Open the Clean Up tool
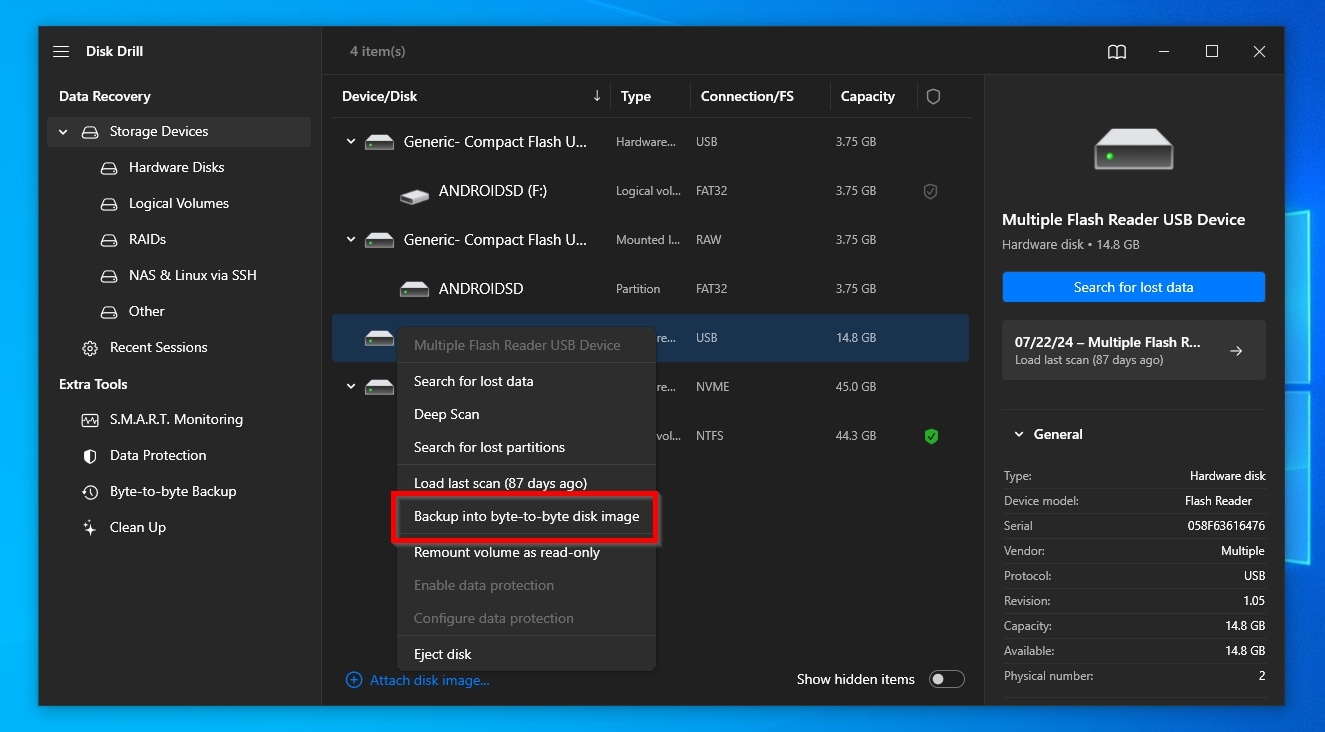Viewport: 1325px width, 732px height. coord(137,528)
